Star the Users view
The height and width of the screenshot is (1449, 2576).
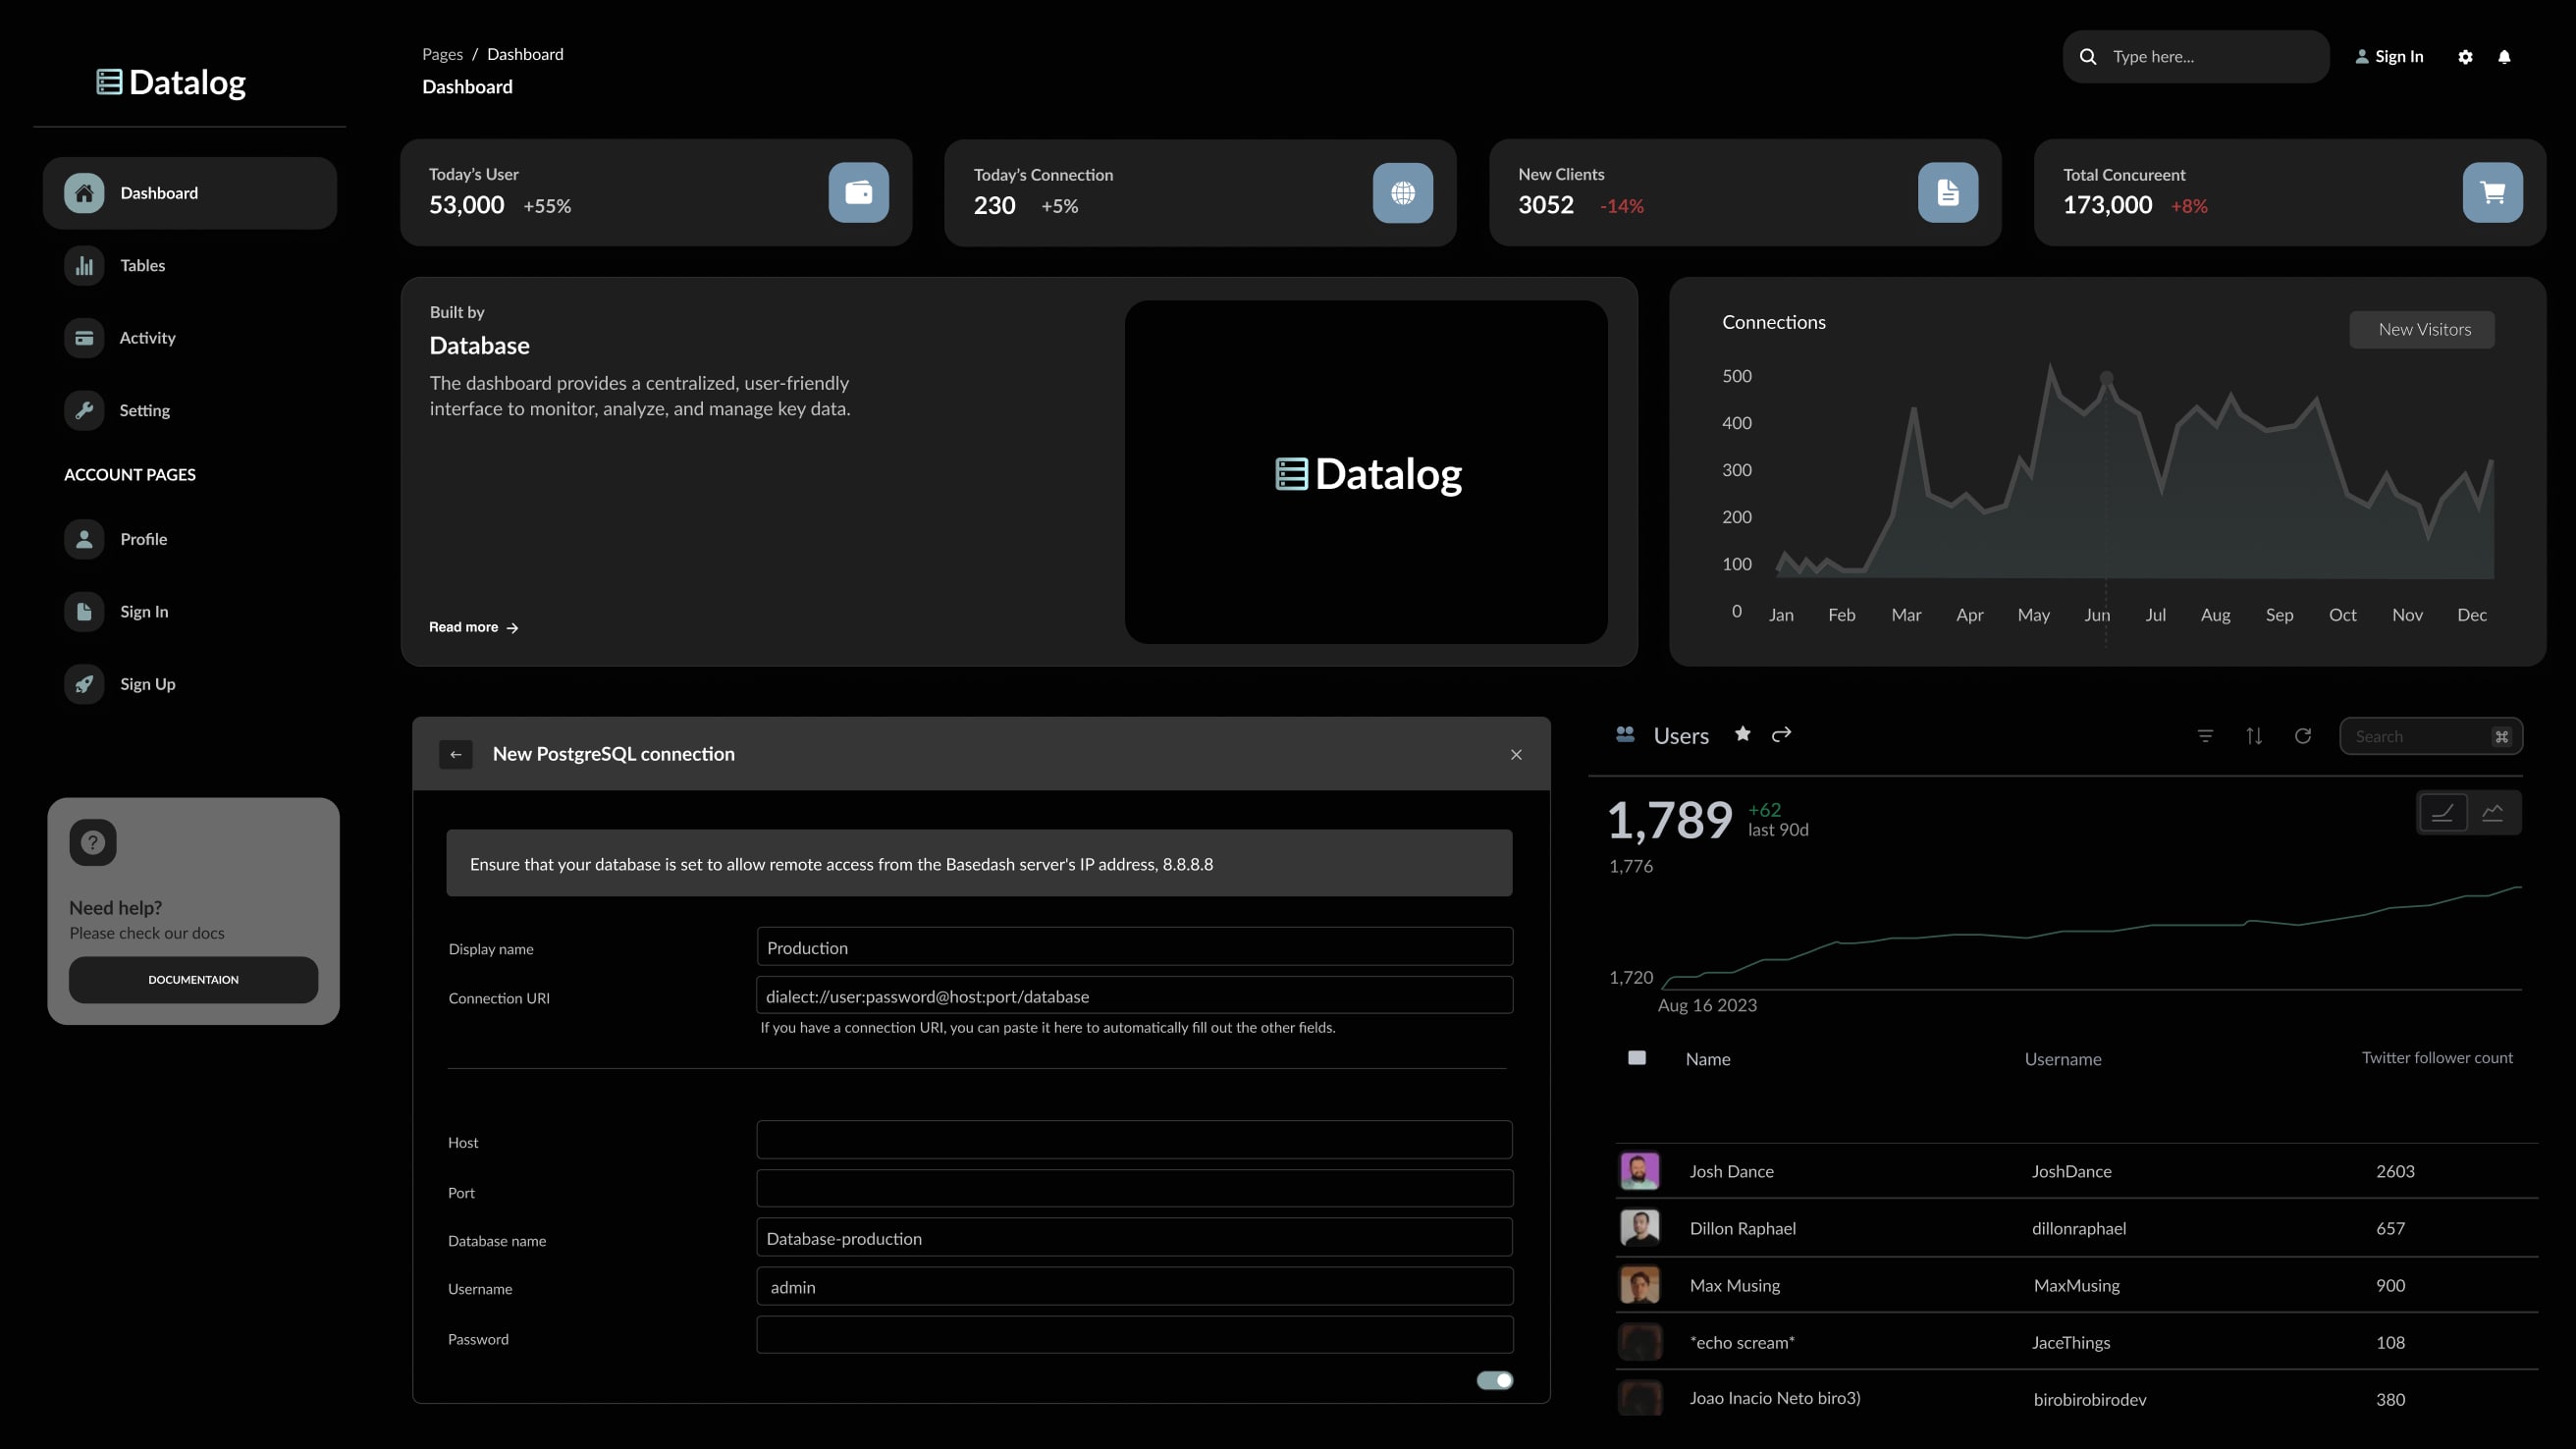point(1743,734)
